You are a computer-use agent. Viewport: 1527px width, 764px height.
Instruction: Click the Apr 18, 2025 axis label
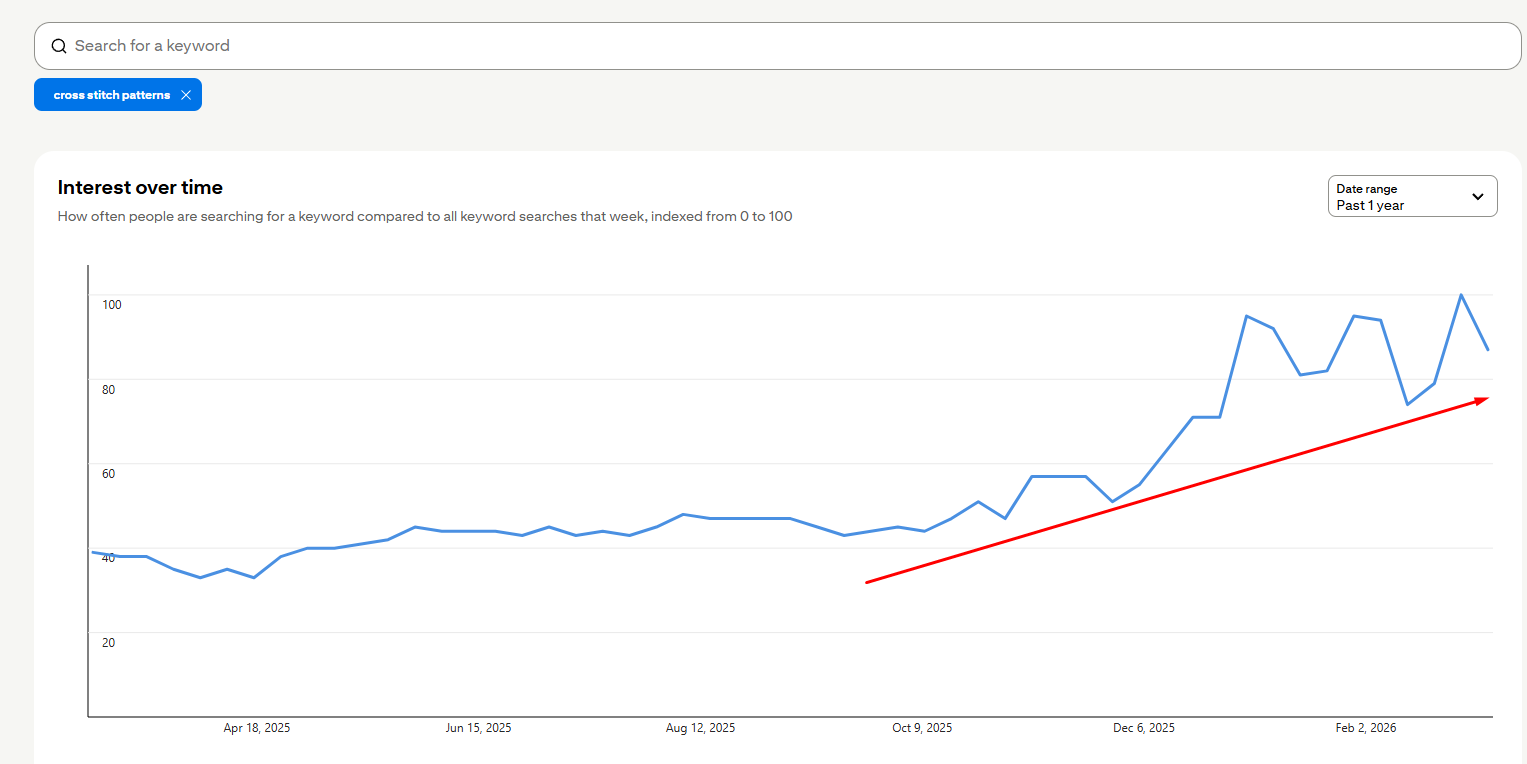tap(257, 728)
